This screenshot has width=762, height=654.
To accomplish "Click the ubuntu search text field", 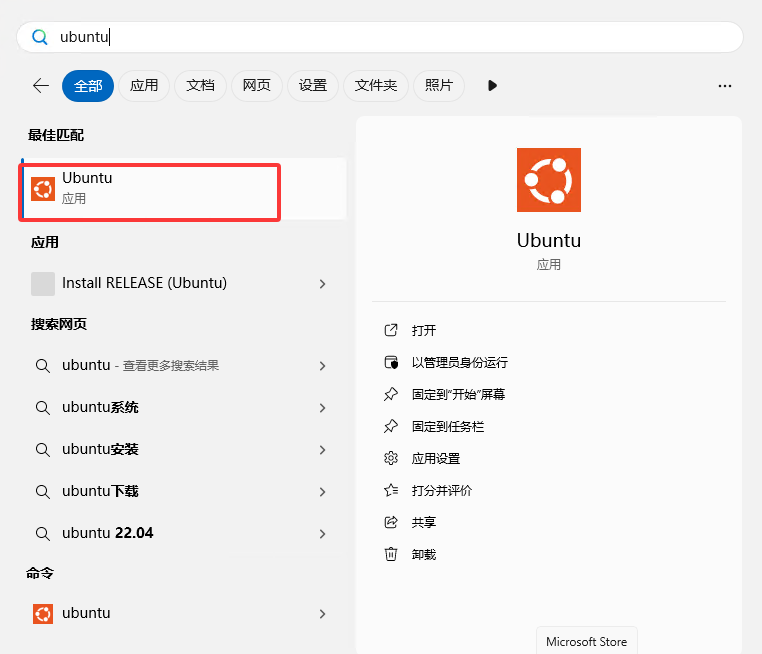I will (x=380, y=37).
